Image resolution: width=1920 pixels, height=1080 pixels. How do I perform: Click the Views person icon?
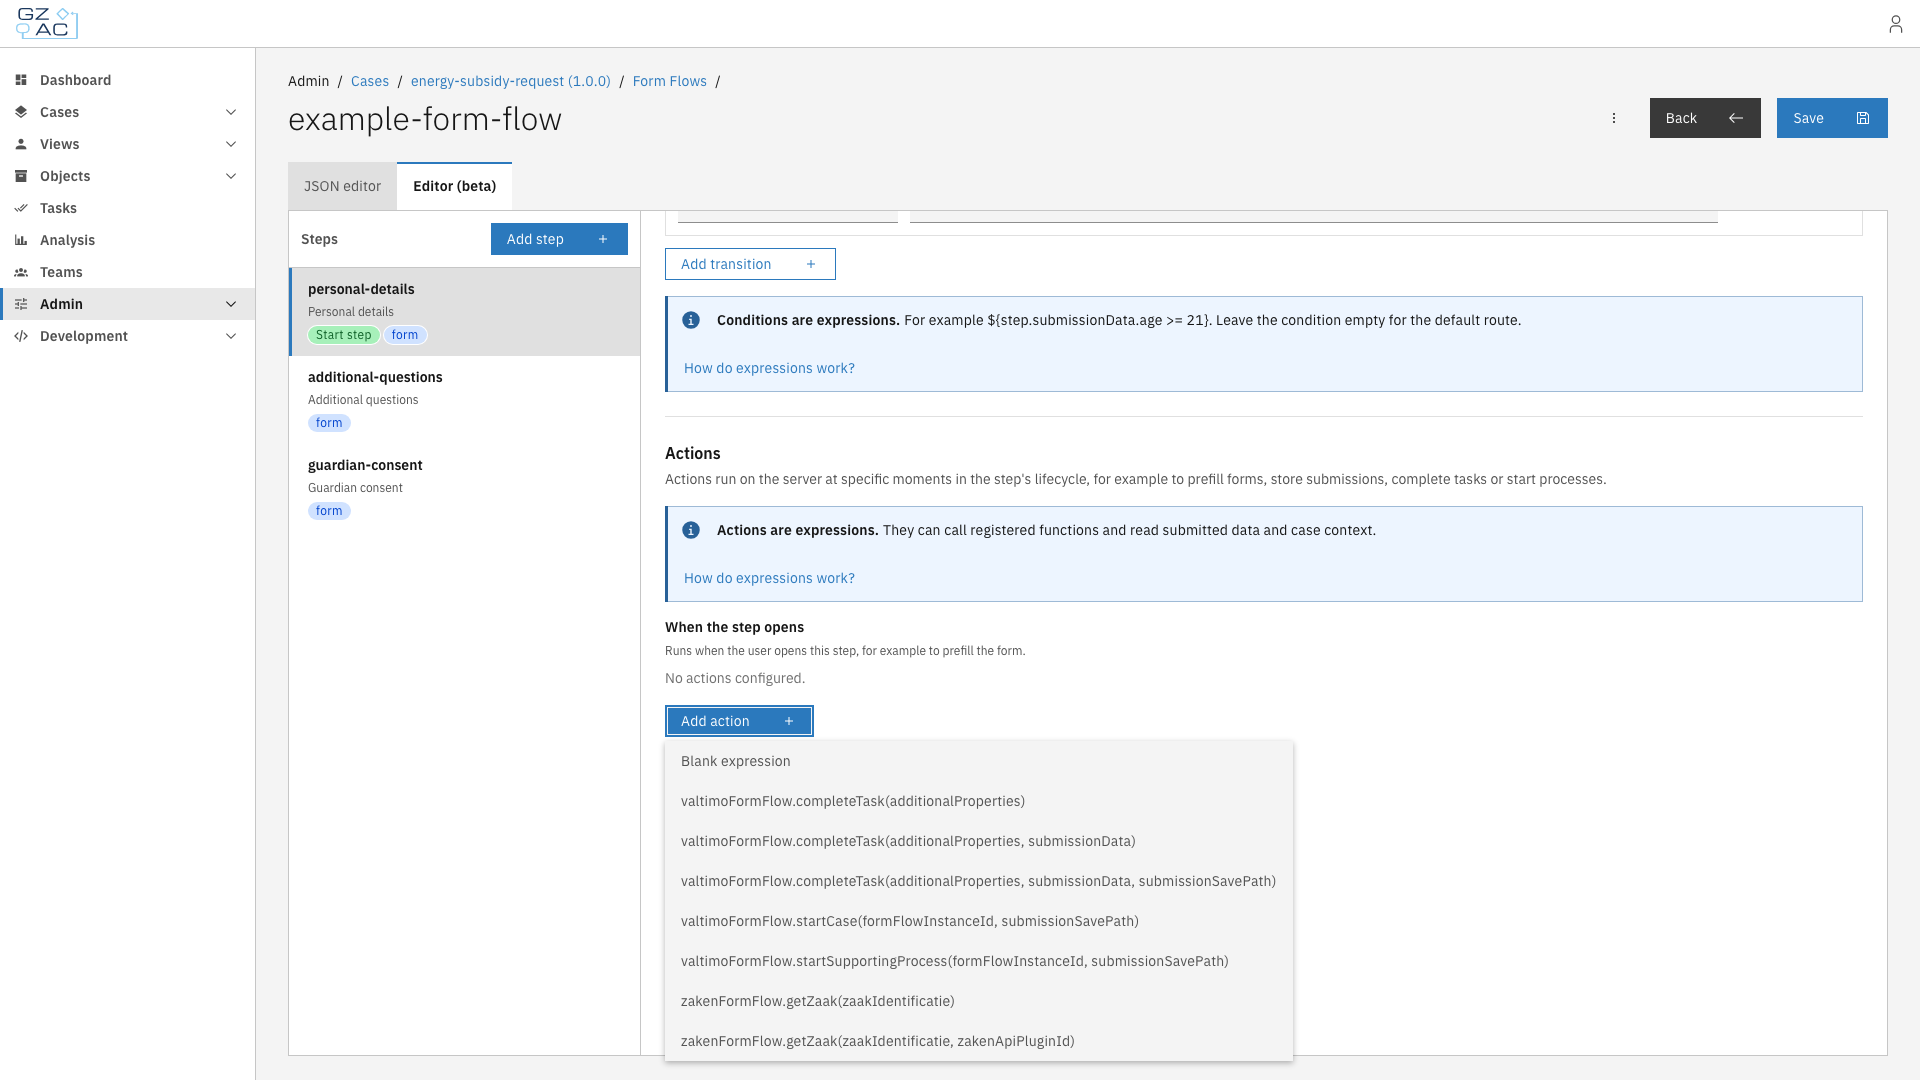[x=21, y=144]
